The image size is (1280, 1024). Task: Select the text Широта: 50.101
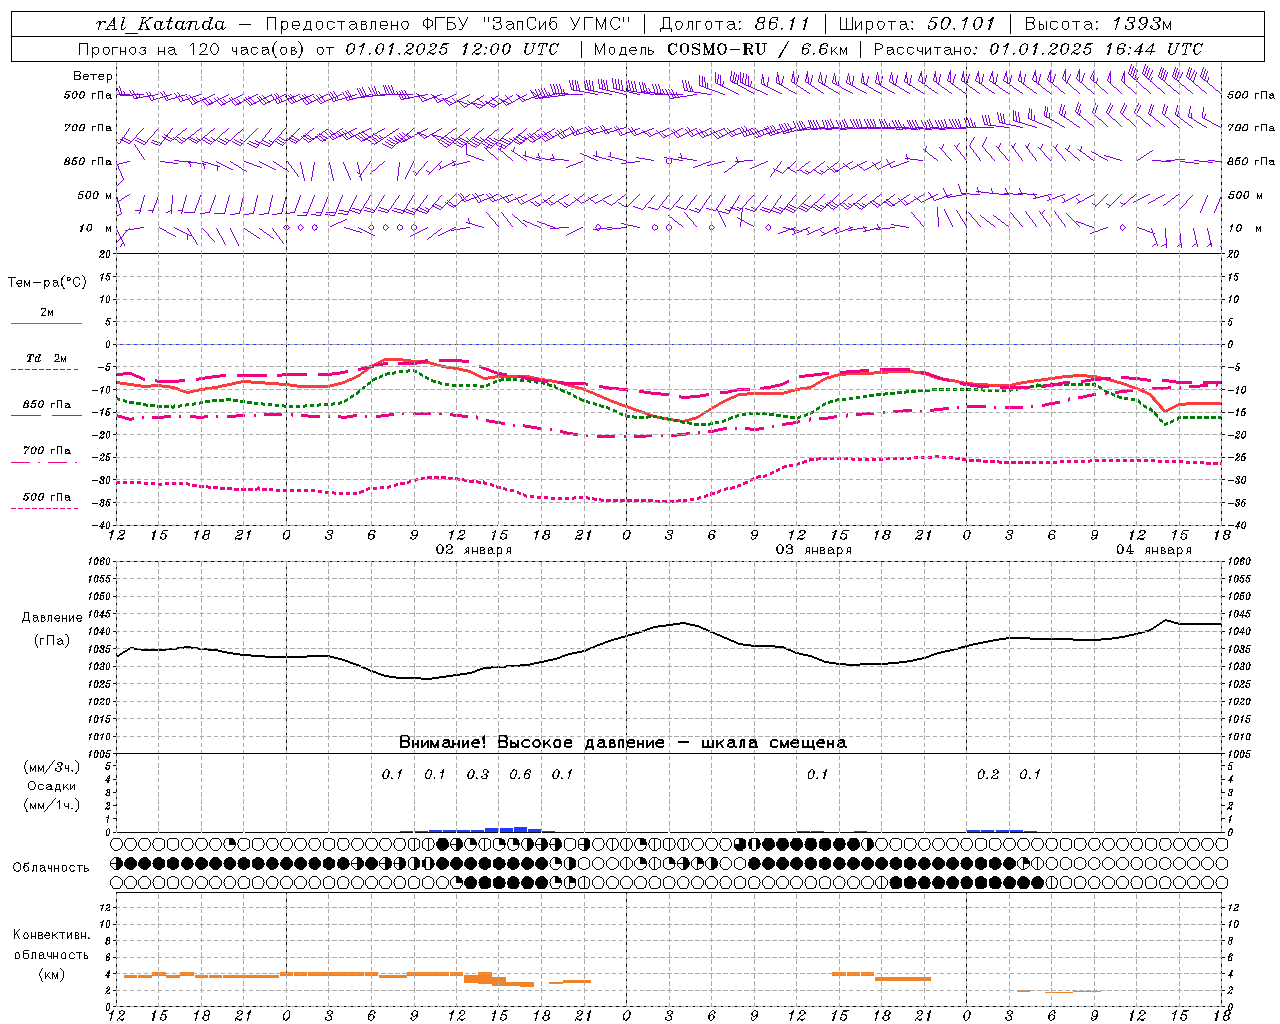point(917,24)
